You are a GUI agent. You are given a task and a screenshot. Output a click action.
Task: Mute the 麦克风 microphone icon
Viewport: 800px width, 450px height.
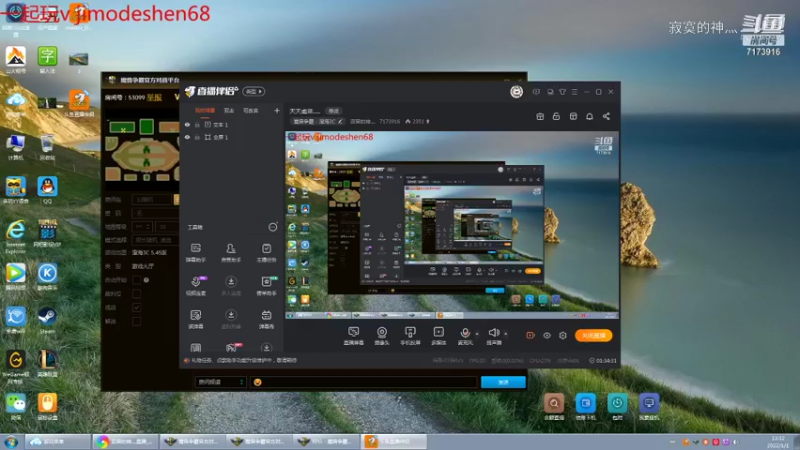click(x=465, y=333)
